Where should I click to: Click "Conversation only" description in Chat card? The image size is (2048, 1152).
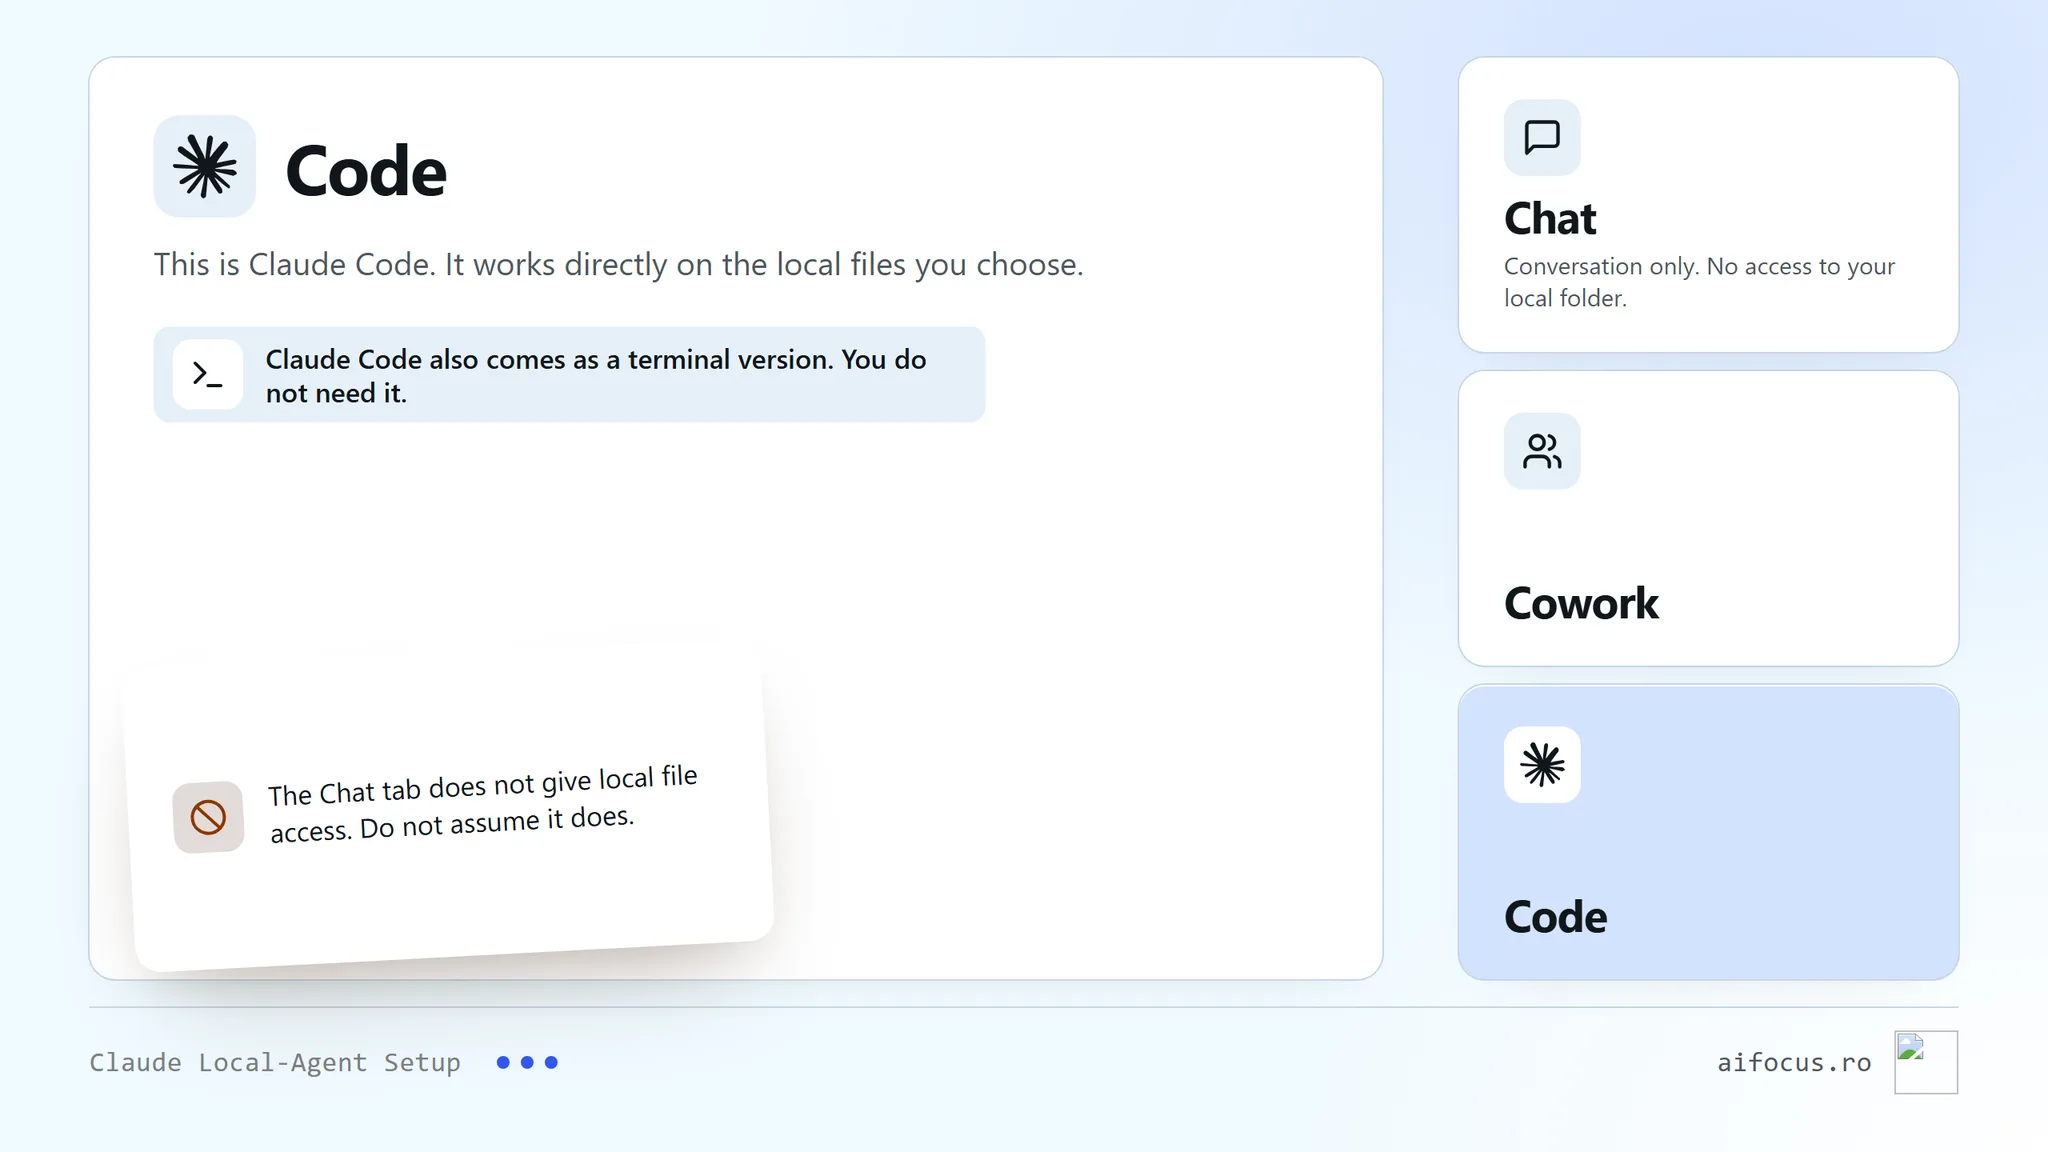pos(1699,282)
